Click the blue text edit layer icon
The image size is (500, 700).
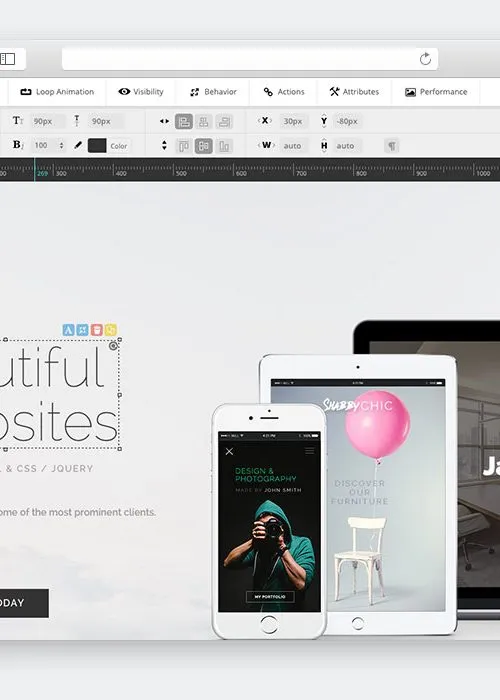click(68, 330)
